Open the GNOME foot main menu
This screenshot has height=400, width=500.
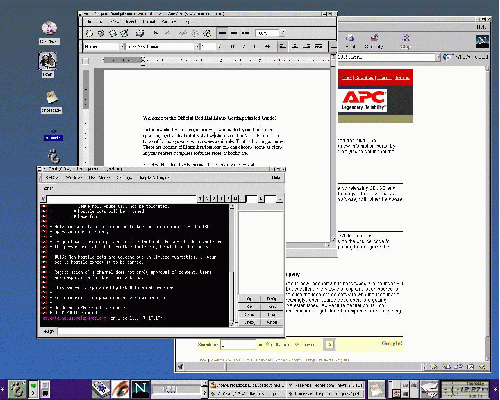(x=17, y=389)
